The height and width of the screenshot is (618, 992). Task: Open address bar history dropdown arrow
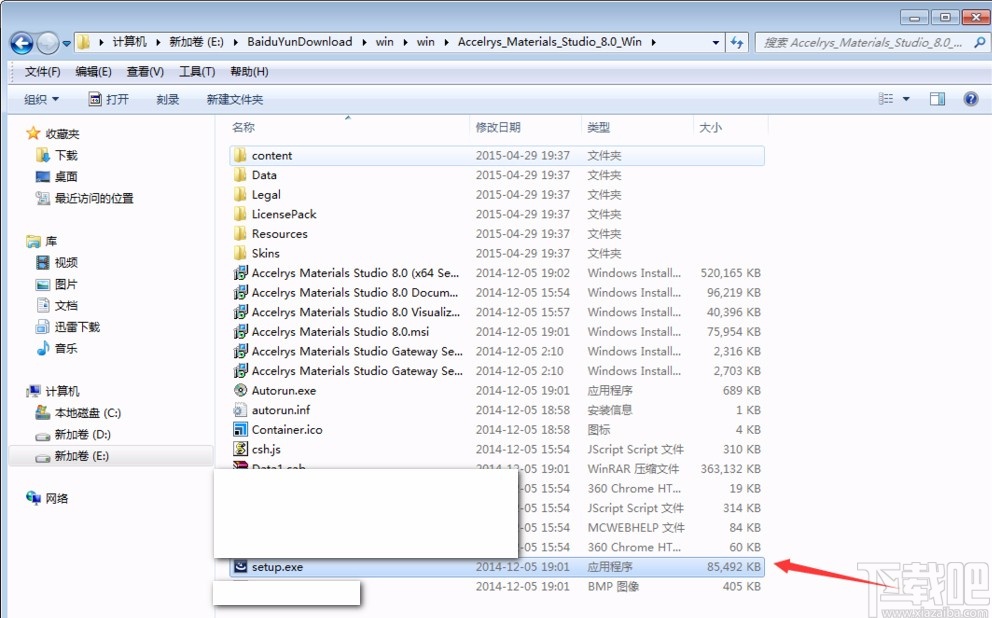click(716, 42)
